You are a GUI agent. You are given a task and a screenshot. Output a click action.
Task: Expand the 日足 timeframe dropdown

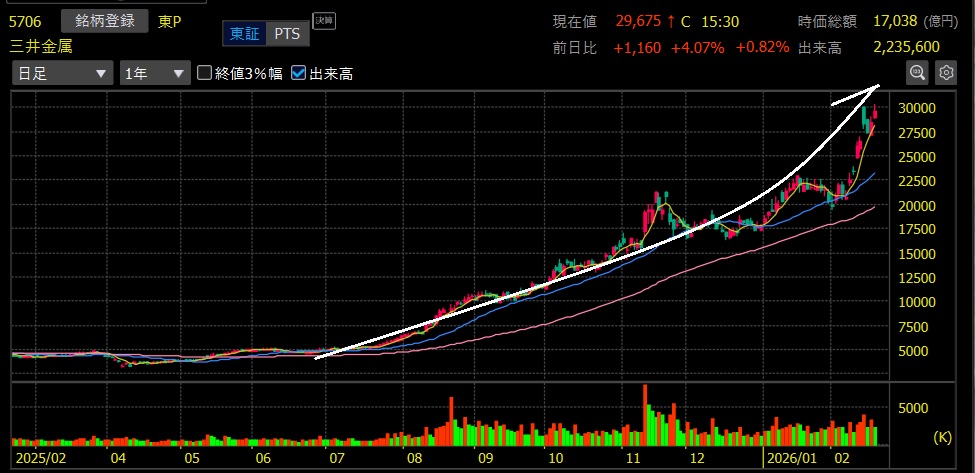62,73
